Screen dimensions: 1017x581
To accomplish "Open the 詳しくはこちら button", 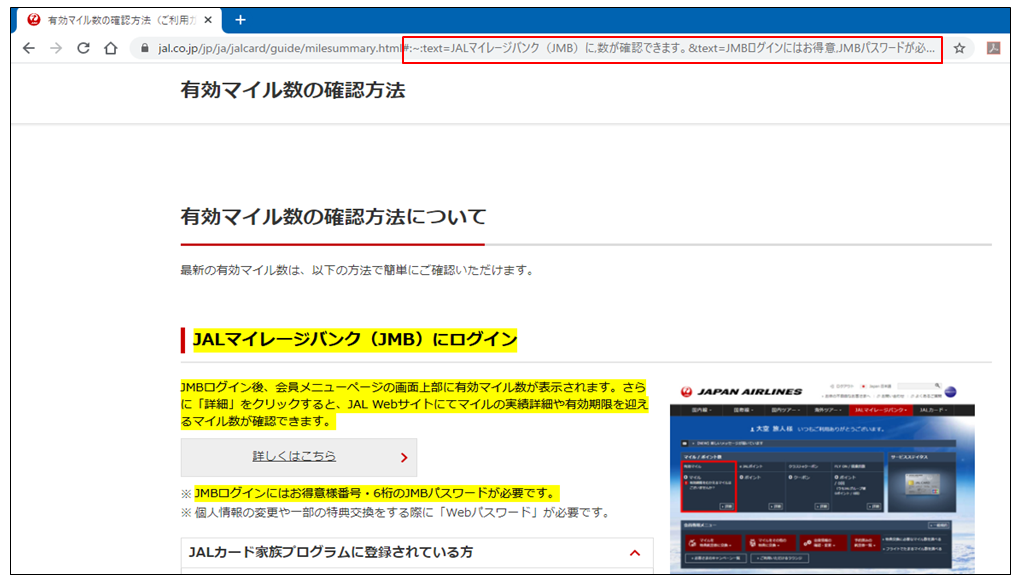I will tap(298, 457).
